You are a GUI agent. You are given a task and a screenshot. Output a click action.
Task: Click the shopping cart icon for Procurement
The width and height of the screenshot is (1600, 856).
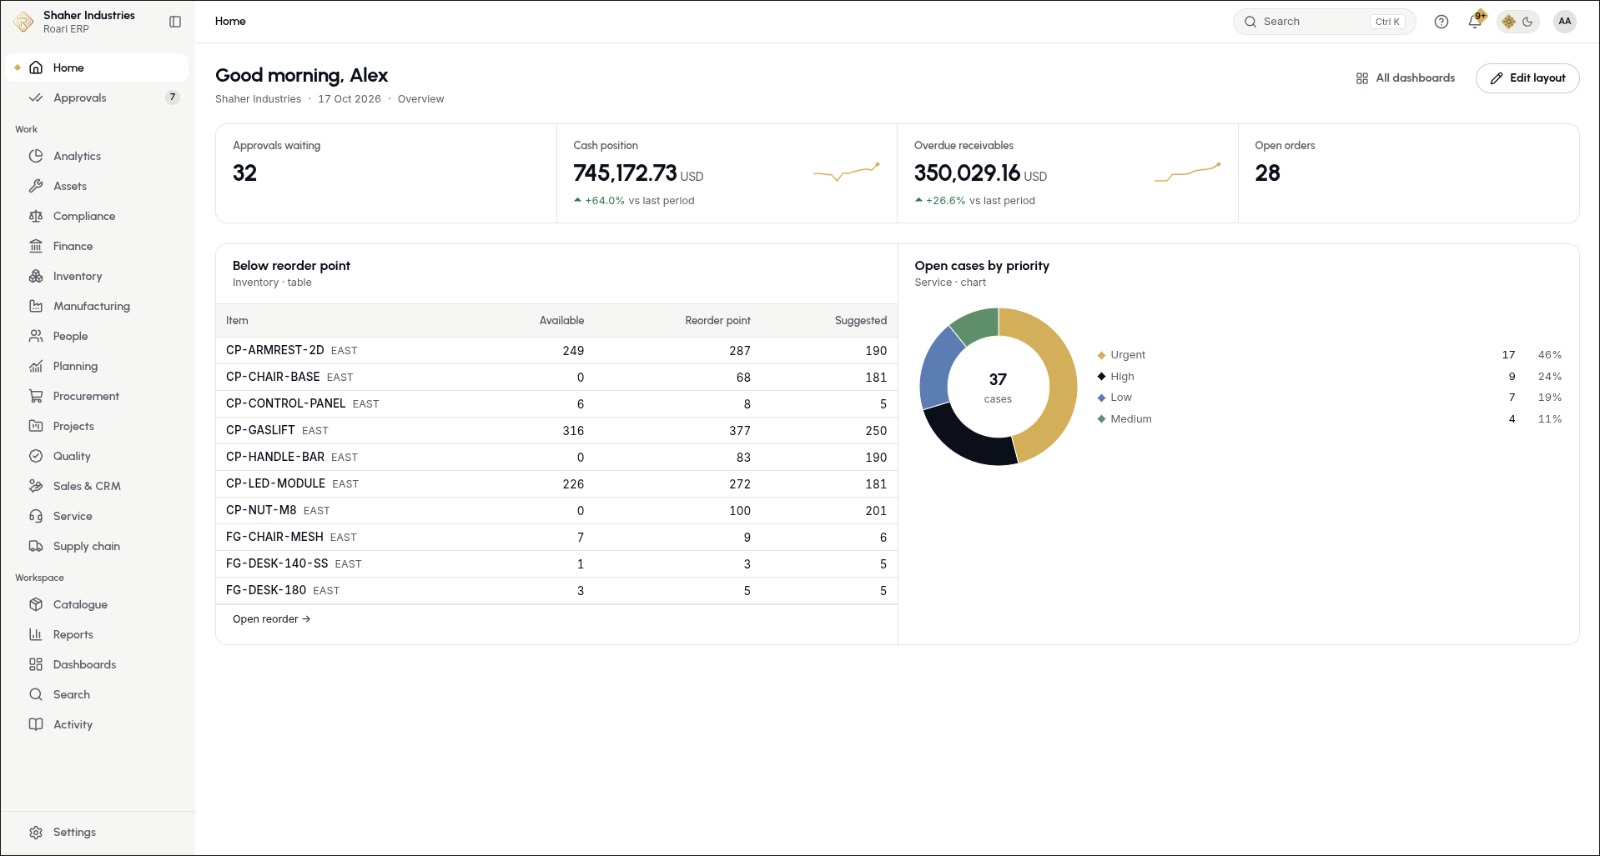pyautogui.click(x=36, y=396)
